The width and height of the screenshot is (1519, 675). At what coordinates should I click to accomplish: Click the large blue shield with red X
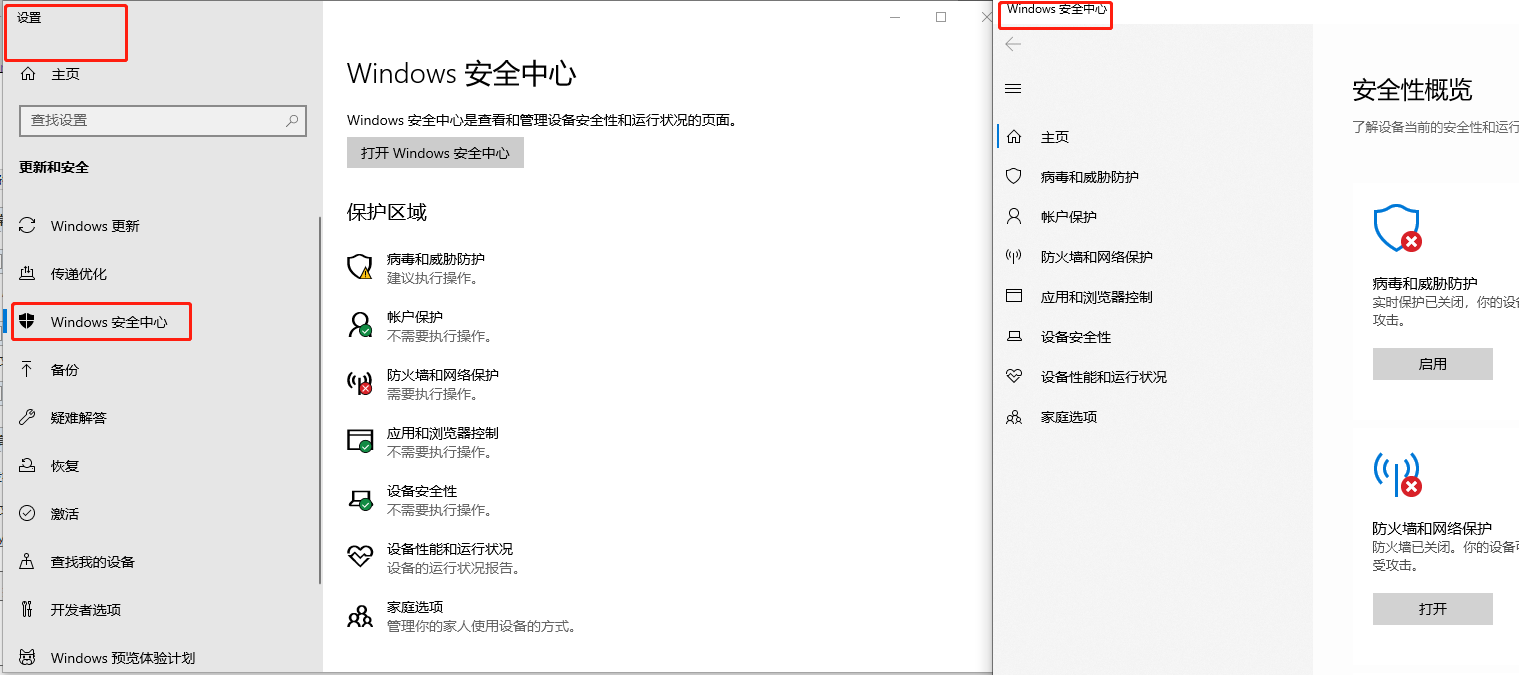pyautogui.click(x=1397, y=229)
